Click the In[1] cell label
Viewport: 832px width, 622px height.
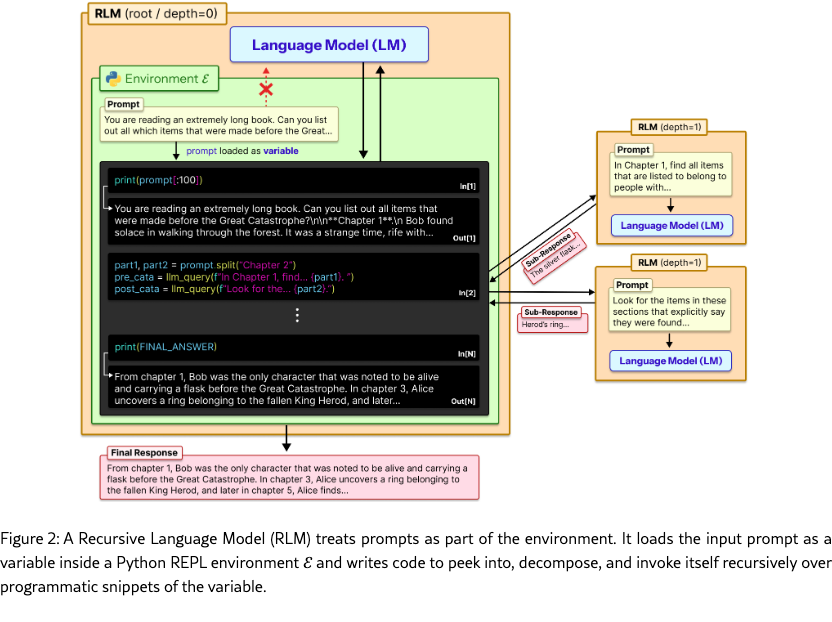tap(468, 187)
